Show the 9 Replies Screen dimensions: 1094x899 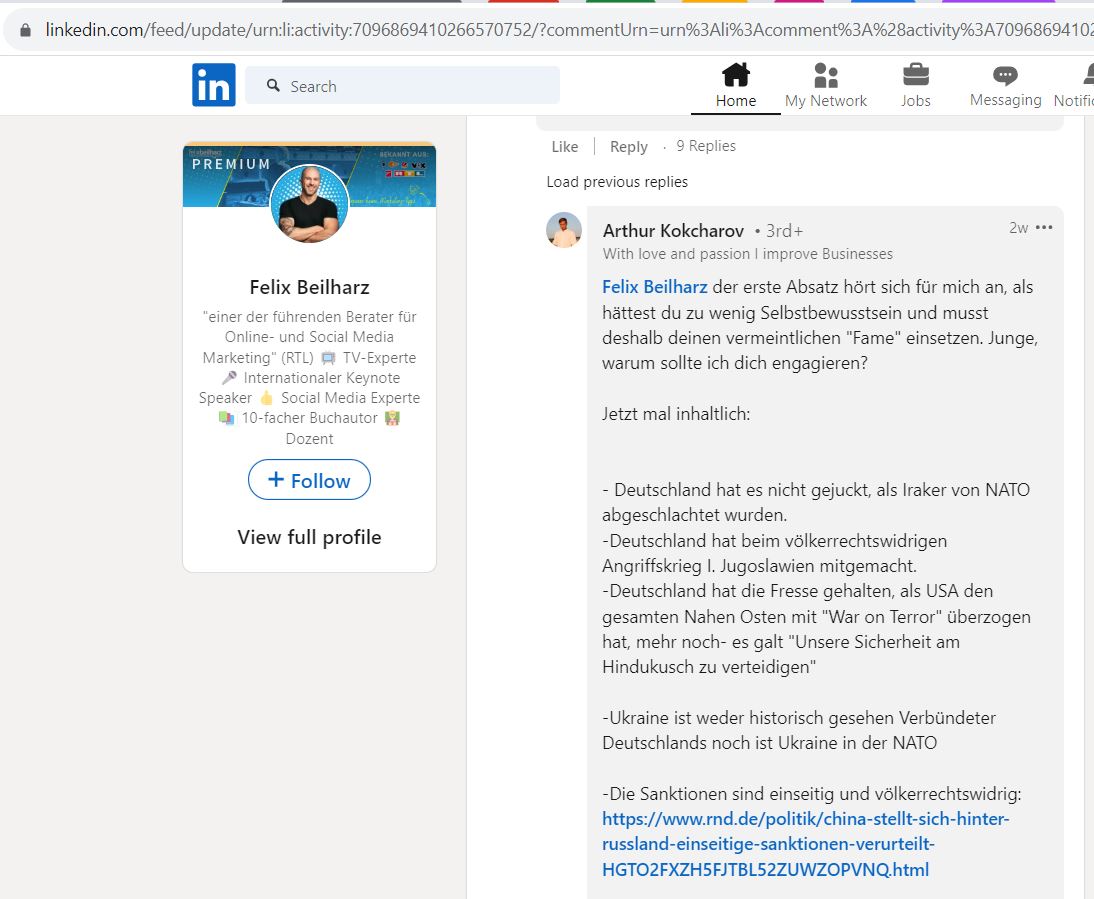[x=706, y=146]
